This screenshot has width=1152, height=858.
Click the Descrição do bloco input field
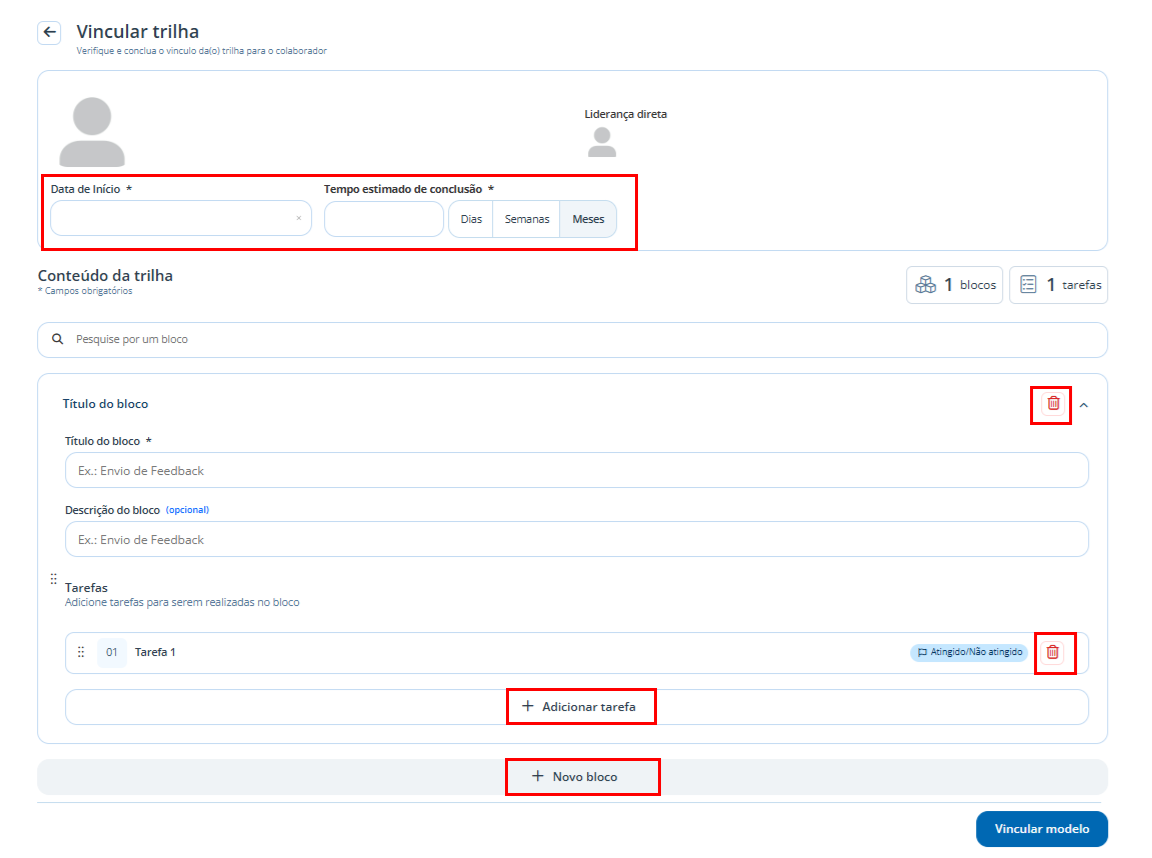click(577, 539)
